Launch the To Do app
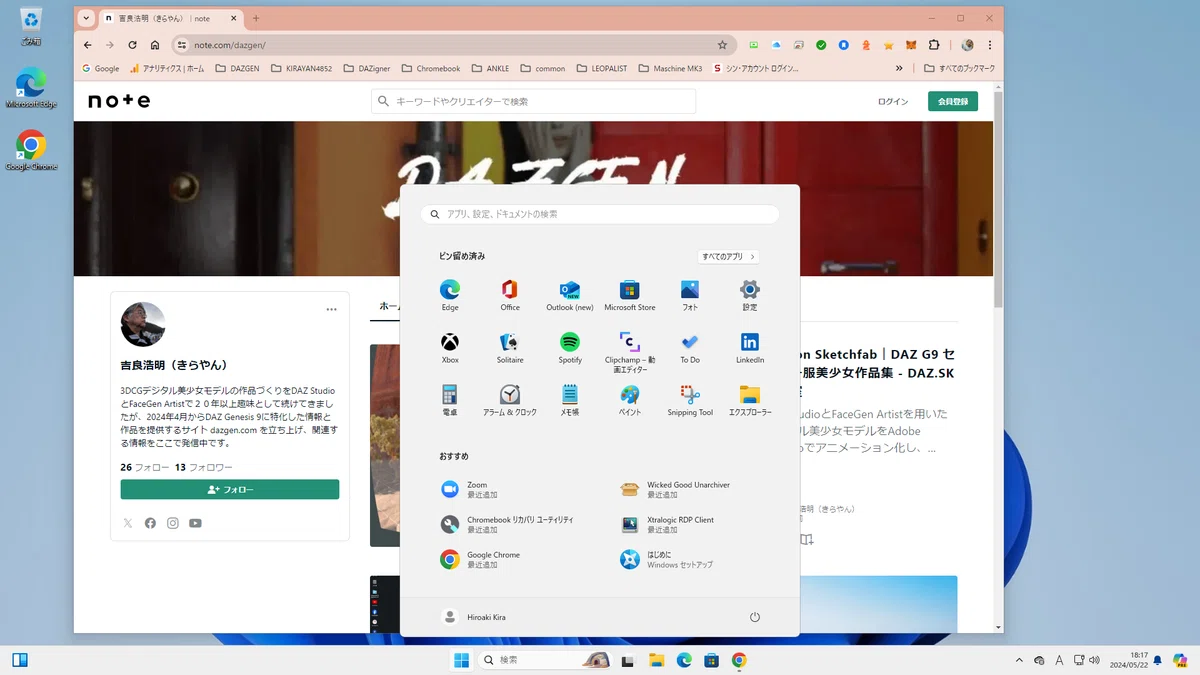The image size is (1200, 675). pos(690,347)
